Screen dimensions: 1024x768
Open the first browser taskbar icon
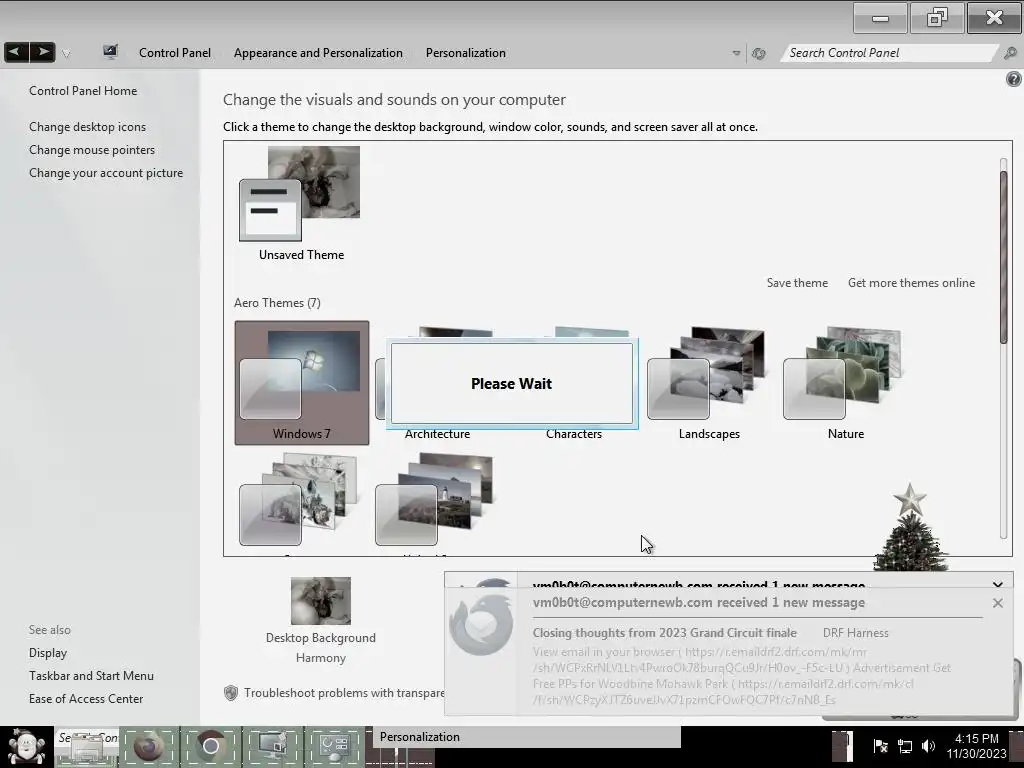click(x=148, y=746)
